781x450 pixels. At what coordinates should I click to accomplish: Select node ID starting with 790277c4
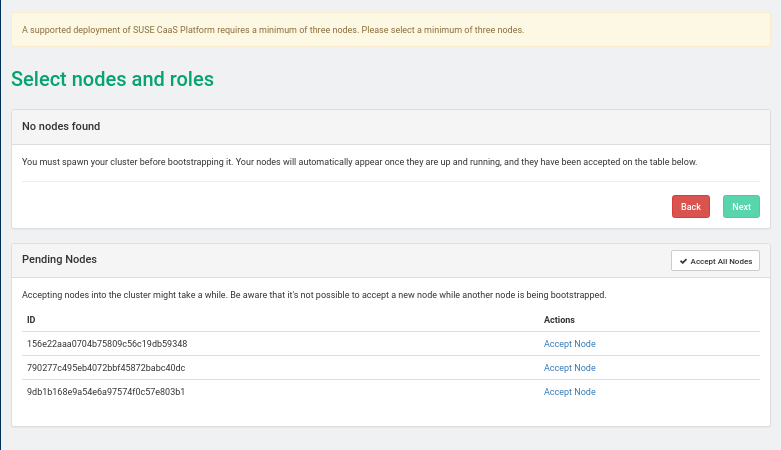coord(106,368)
